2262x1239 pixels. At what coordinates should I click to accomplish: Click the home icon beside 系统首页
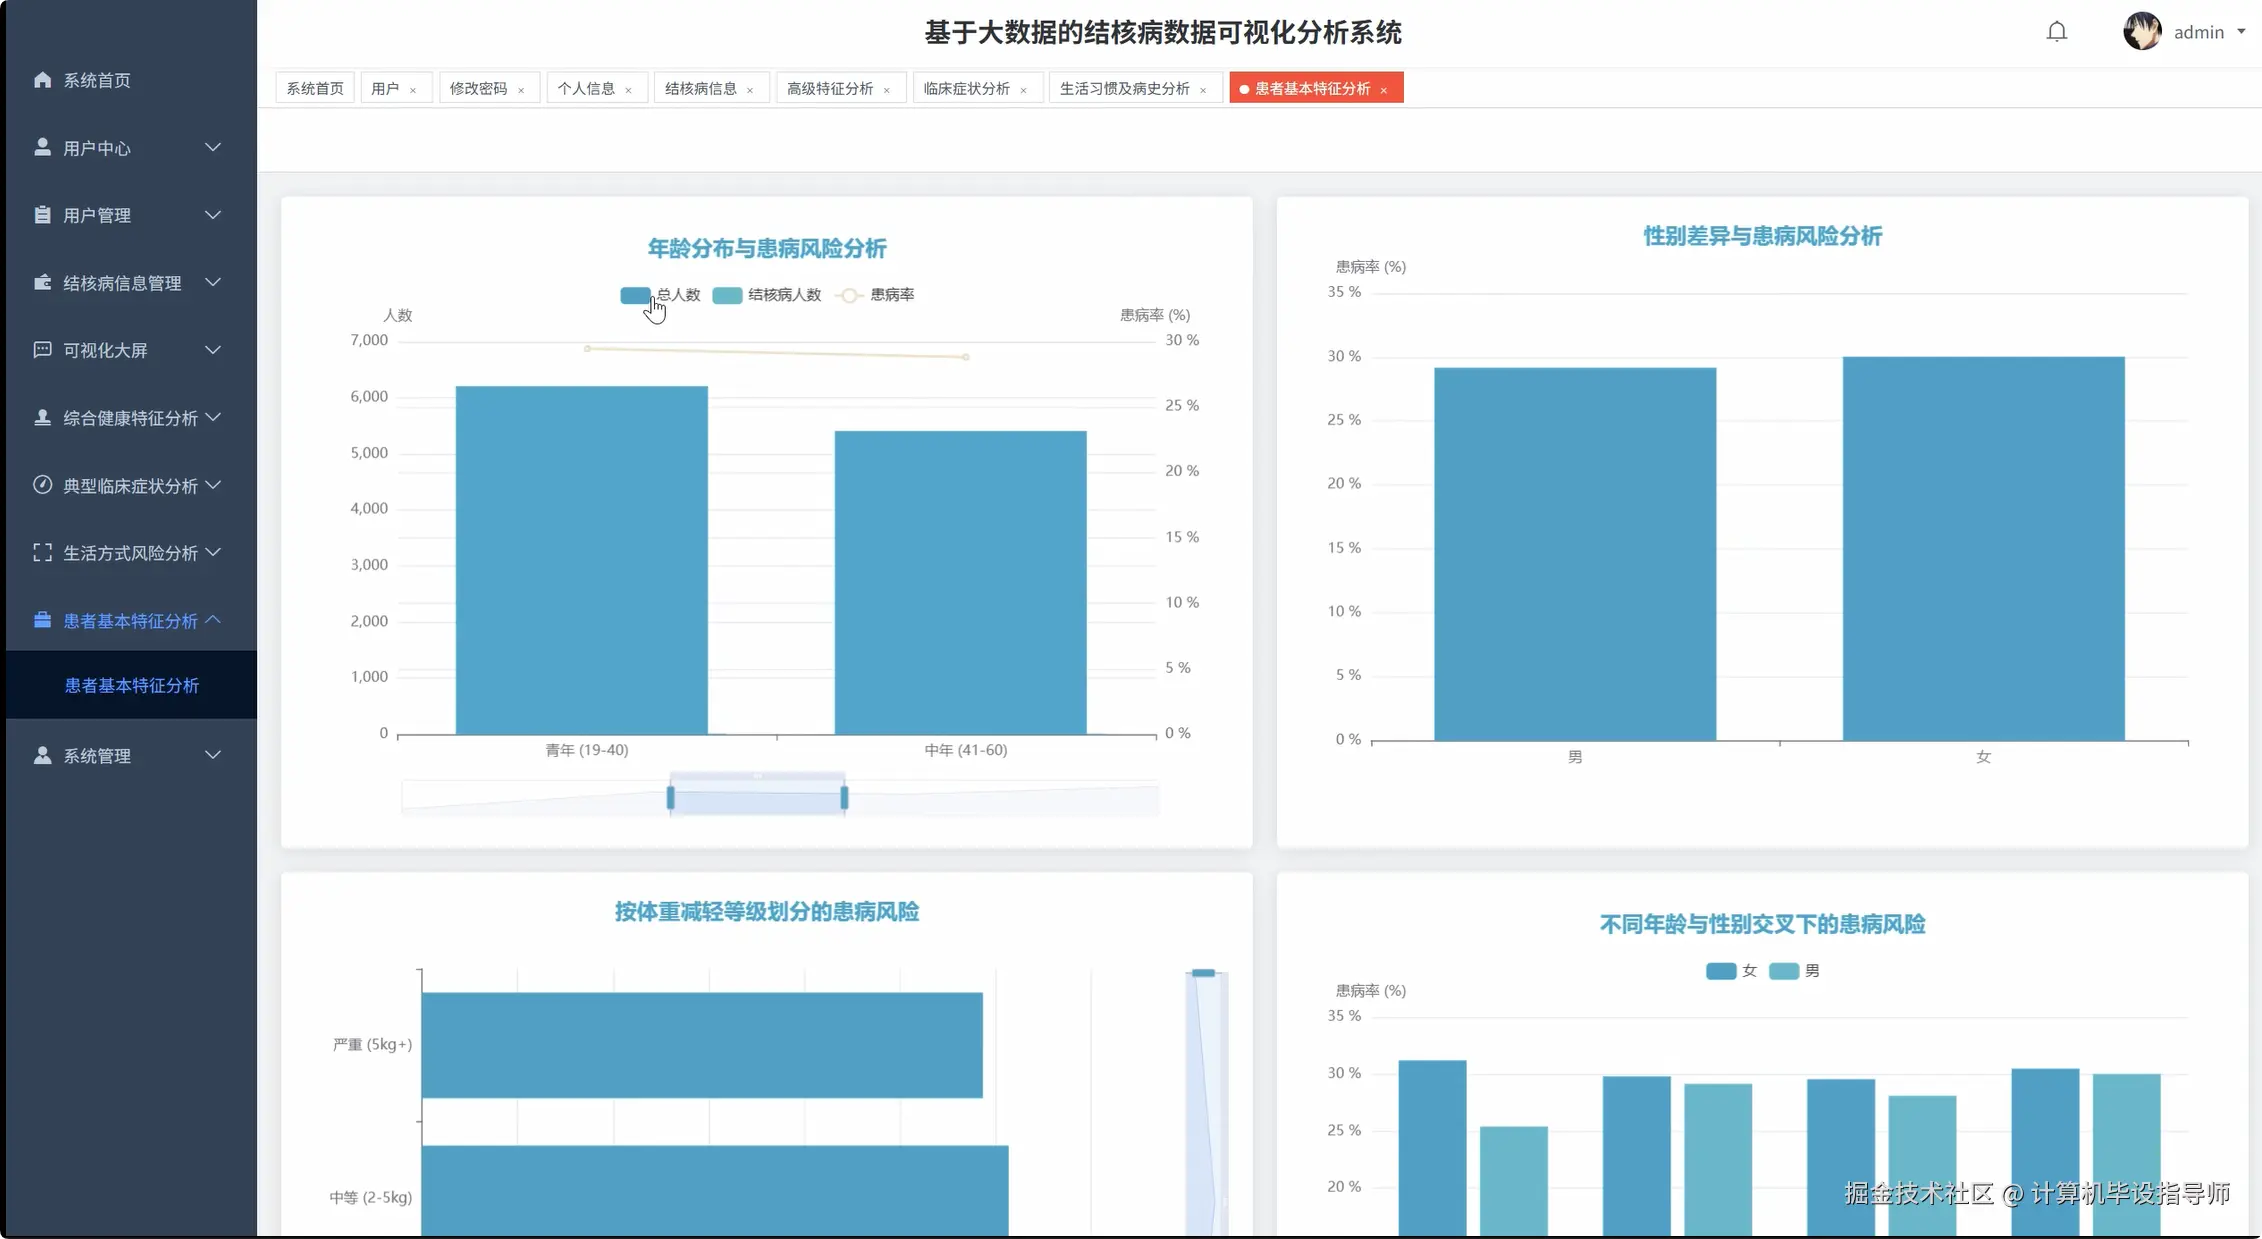tap(42, 80)
